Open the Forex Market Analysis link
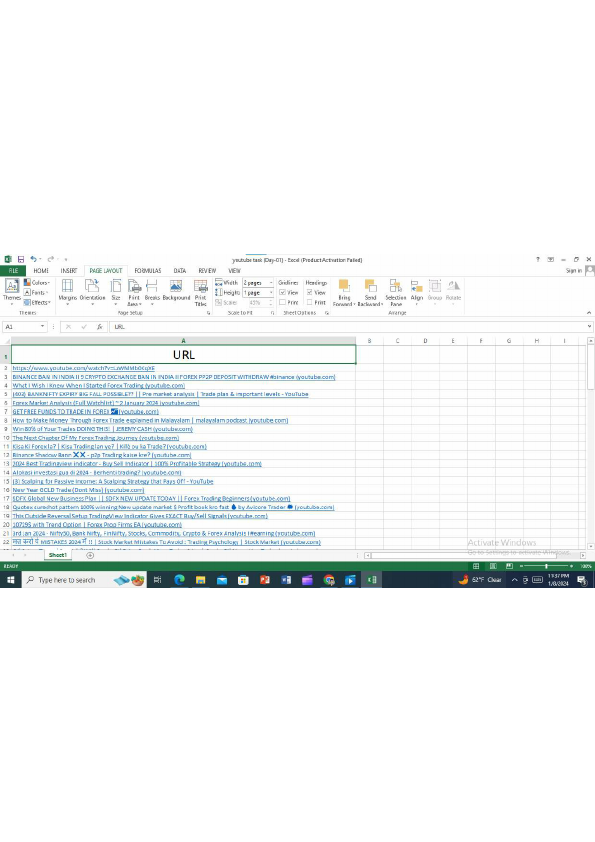The height and width of the screenshot is (842, 595). coord(106,403)
